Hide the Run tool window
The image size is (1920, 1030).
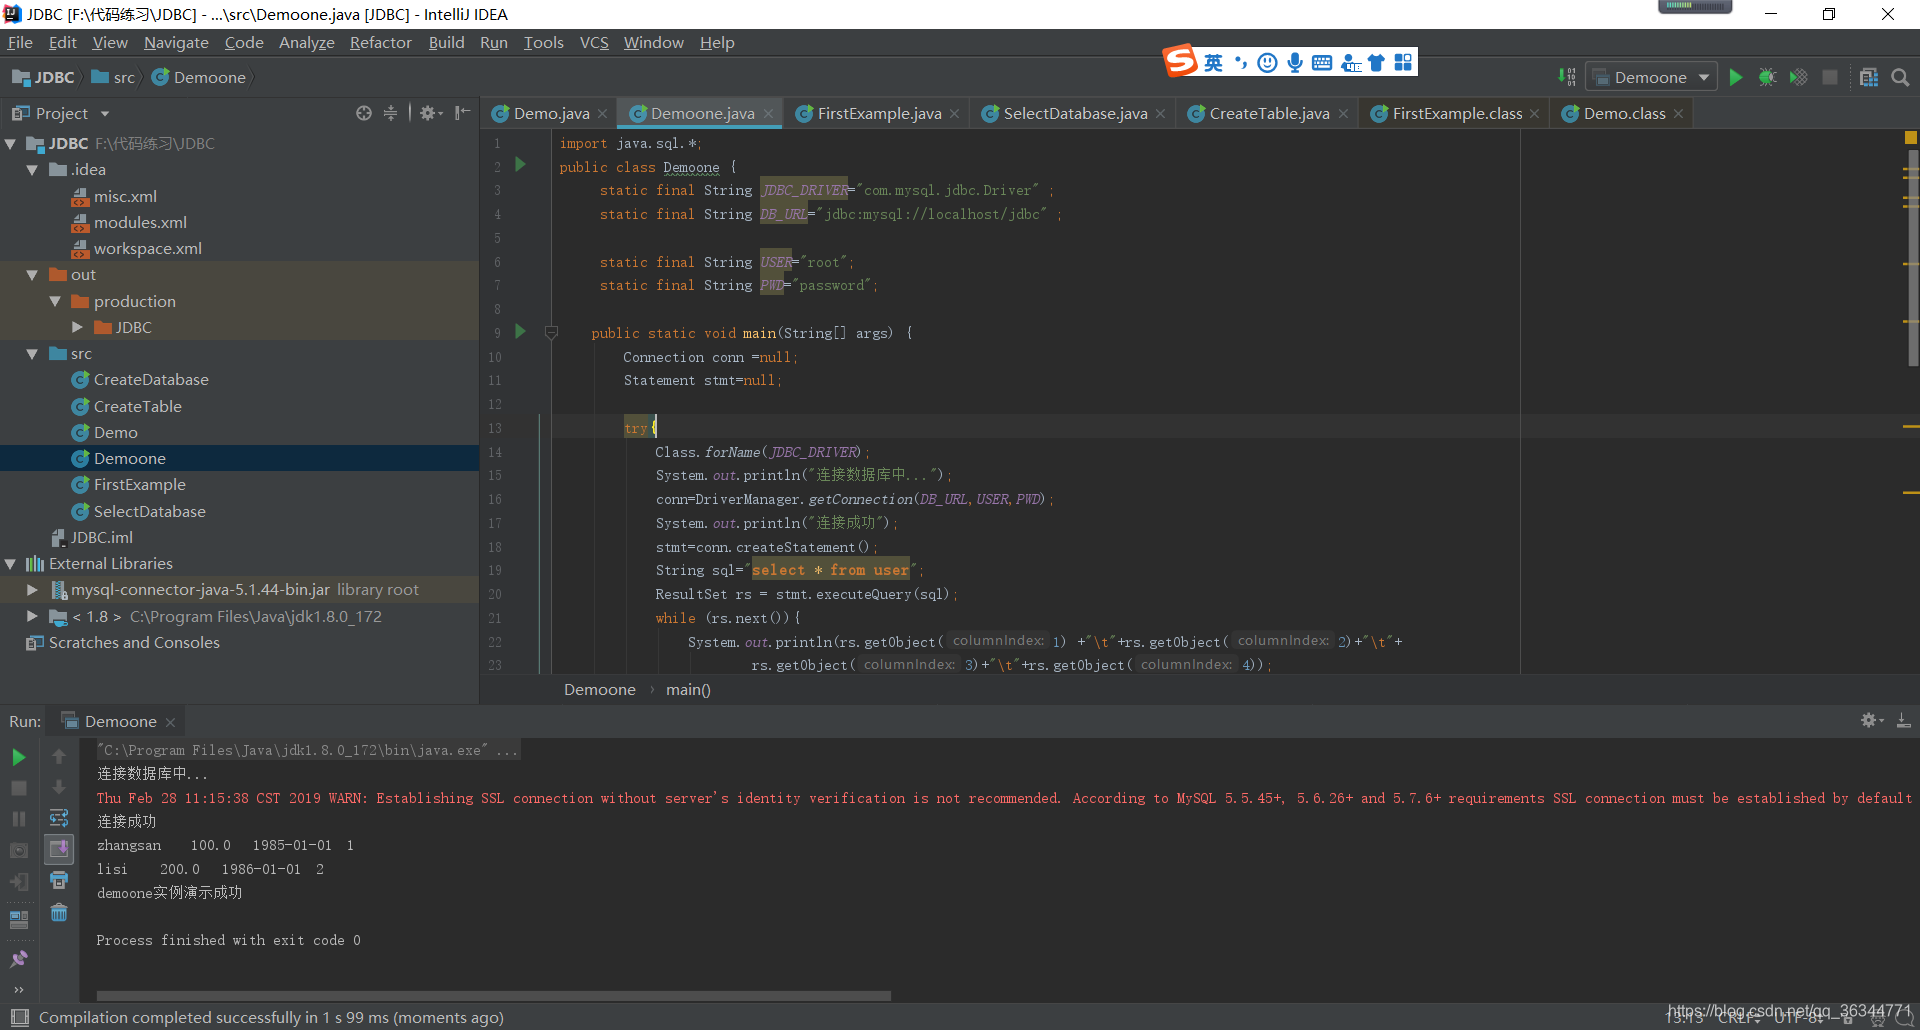pos(1904,720)
